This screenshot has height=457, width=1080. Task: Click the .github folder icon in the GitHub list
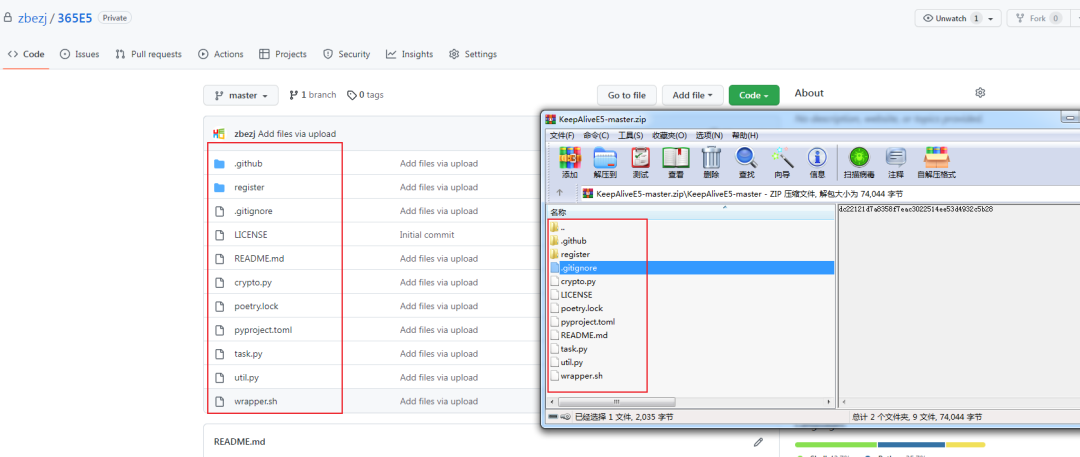pyautogui.click(x=220, y=163)
